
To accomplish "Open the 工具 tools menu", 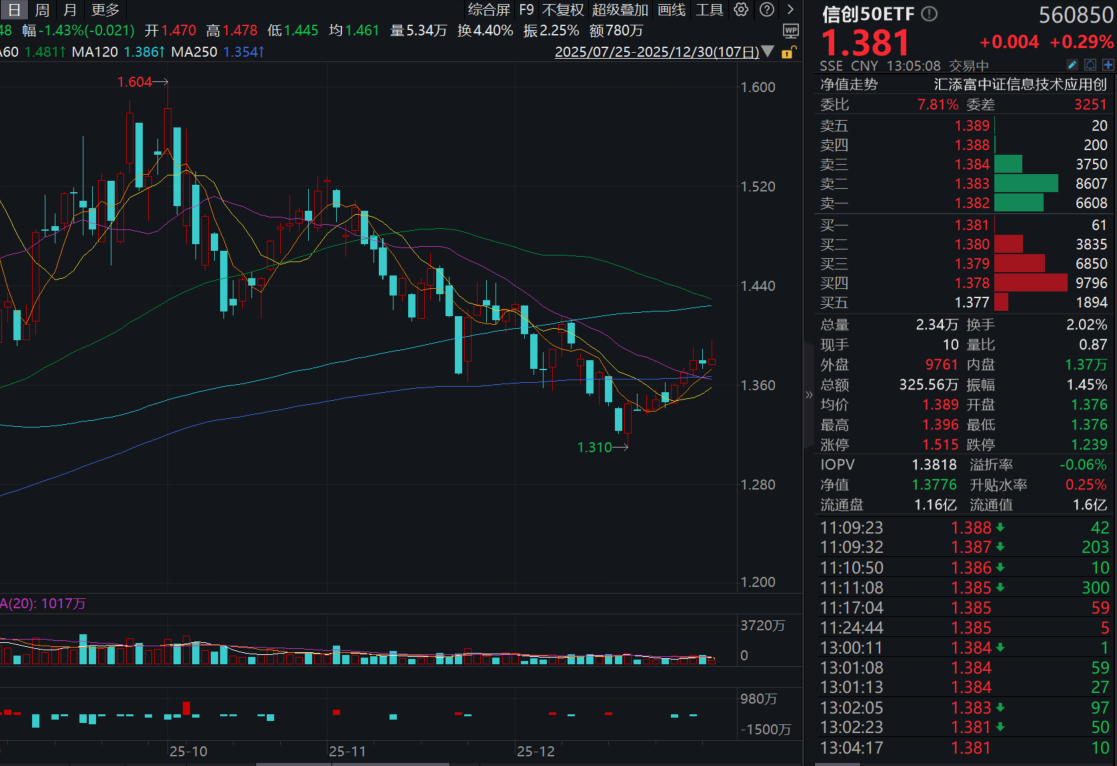I will pos(709,10).
